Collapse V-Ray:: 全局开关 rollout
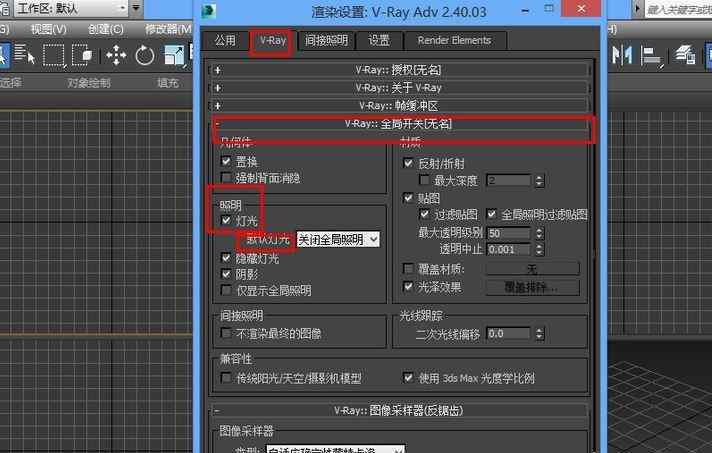Viewport: 712px width, 453px height. (x=400, y=123)
